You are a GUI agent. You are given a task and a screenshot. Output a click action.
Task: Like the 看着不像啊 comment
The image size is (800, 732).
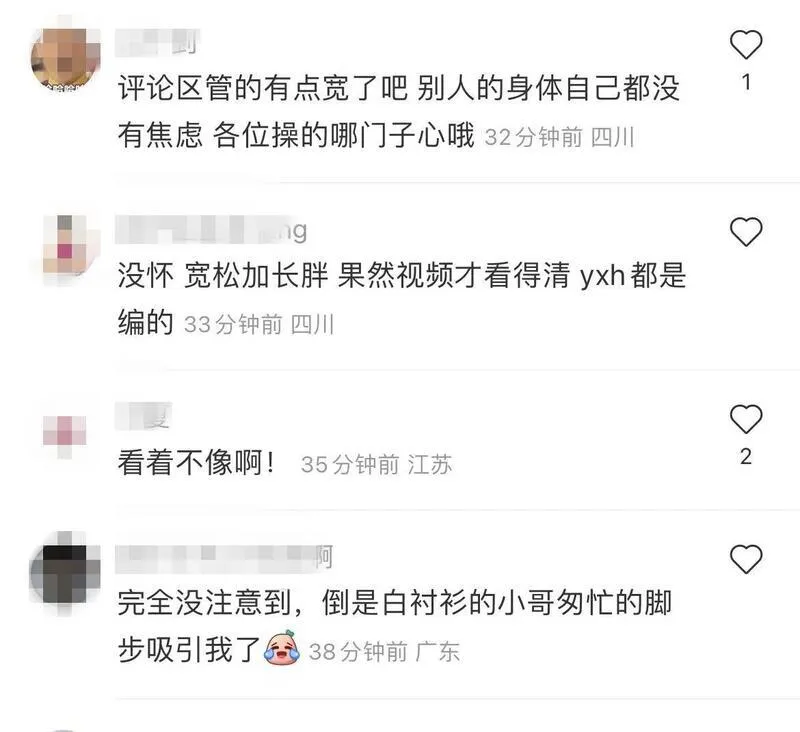[746, 419]
